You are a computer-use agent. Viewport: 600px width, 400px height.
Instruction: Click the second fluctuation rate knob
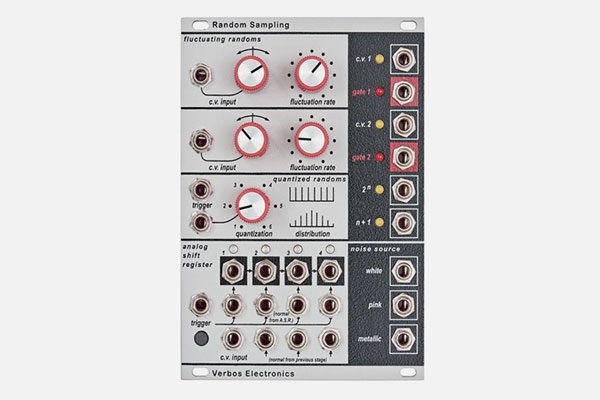point(312,140)
